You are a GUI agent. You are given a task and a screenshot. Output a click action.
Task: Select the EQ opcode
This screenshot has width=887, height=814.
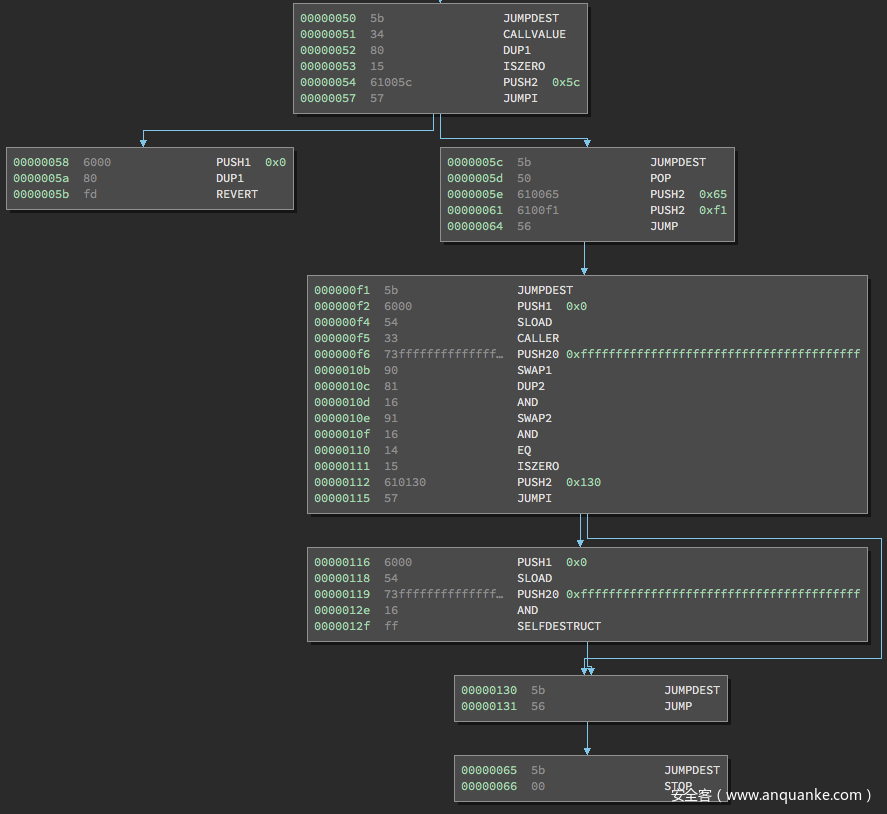[524, 450]
